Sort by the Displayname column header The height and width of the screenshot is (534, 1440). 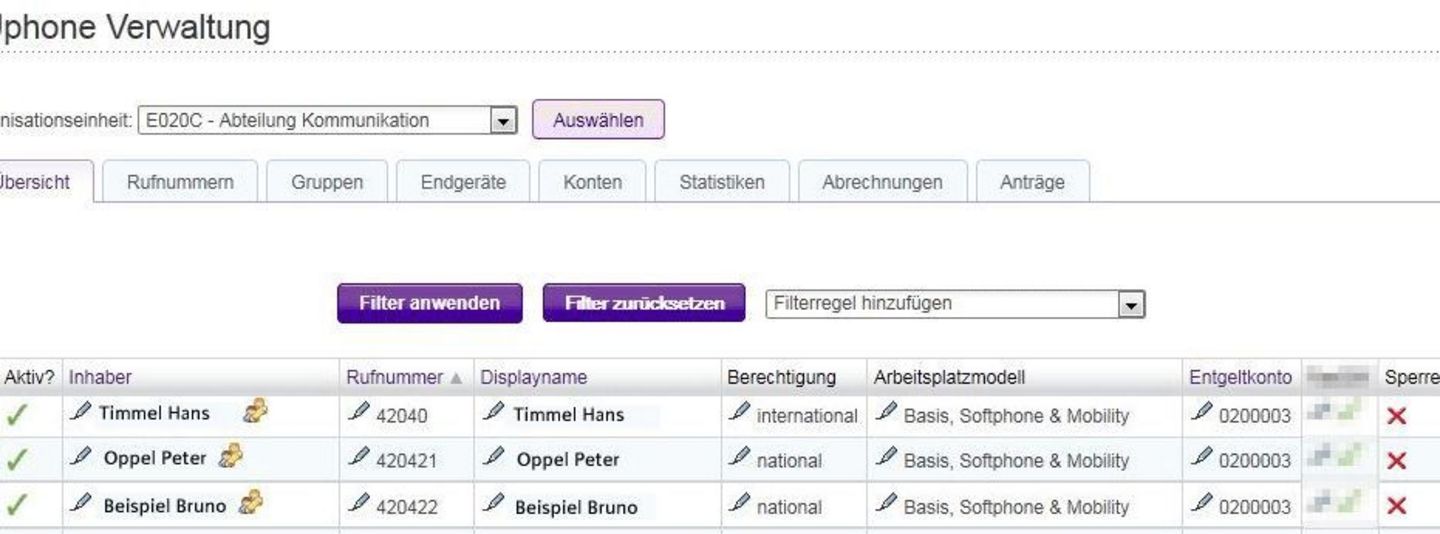pyautogui.click(x=534, y=378)
